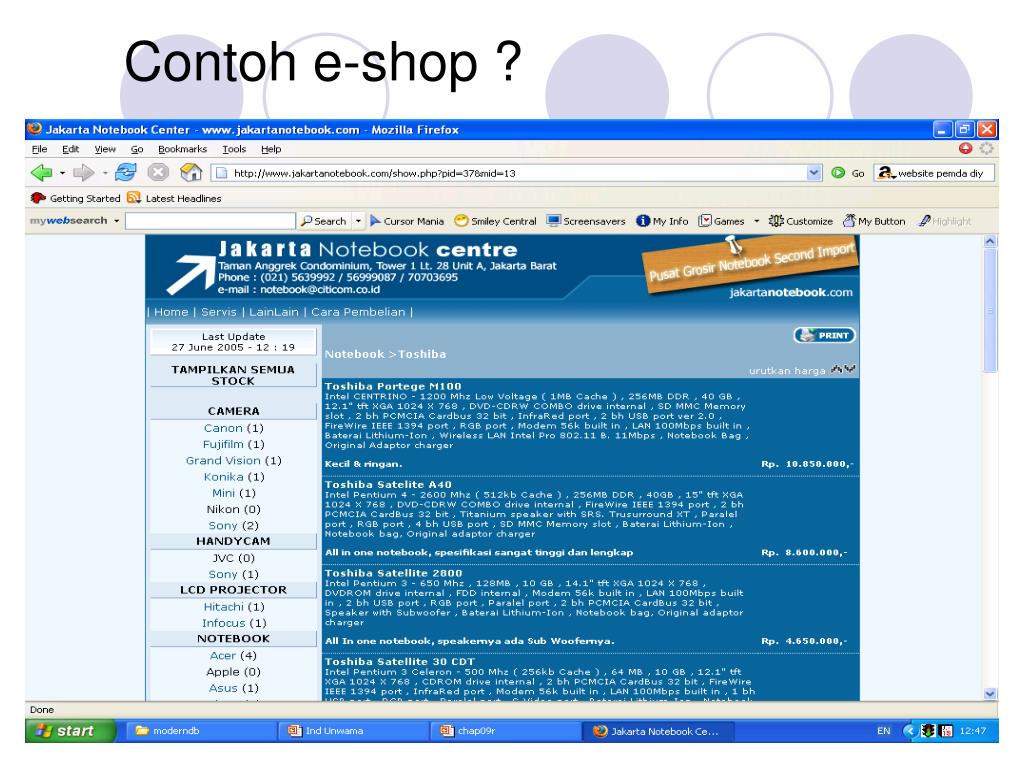Reload the page with the Refresh icon

point(125,172)
